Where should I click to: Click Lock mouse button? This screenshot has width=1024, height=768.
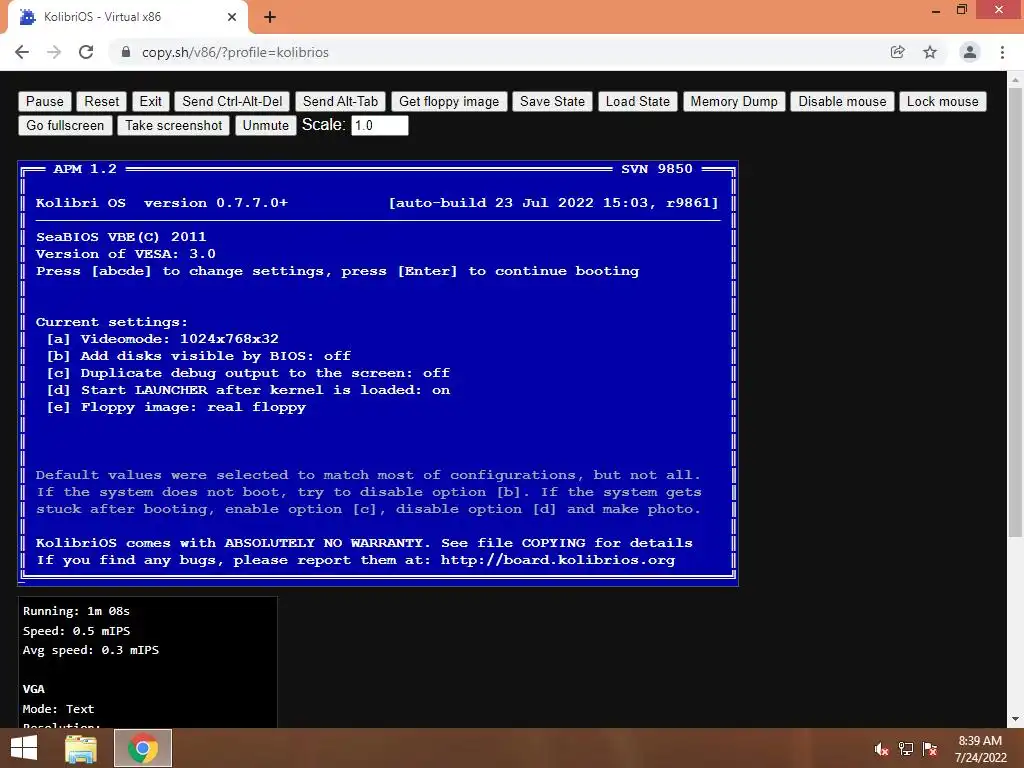pyautogui.click(x=942, y=101)
